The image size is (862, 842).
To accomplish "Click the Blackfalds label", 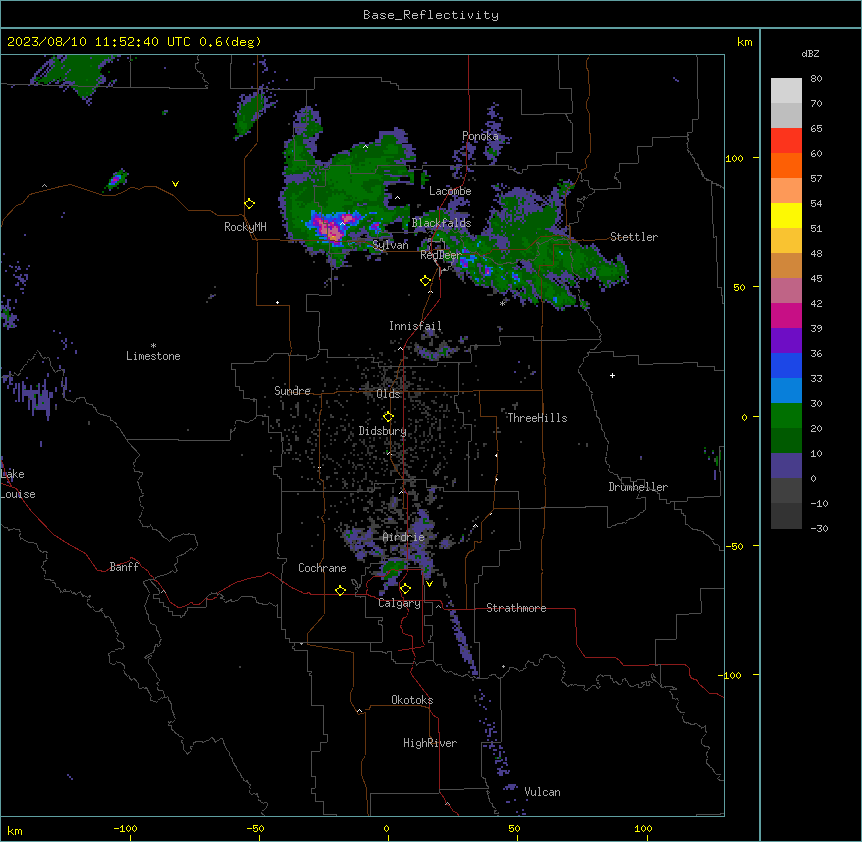I will coord(441,223).
